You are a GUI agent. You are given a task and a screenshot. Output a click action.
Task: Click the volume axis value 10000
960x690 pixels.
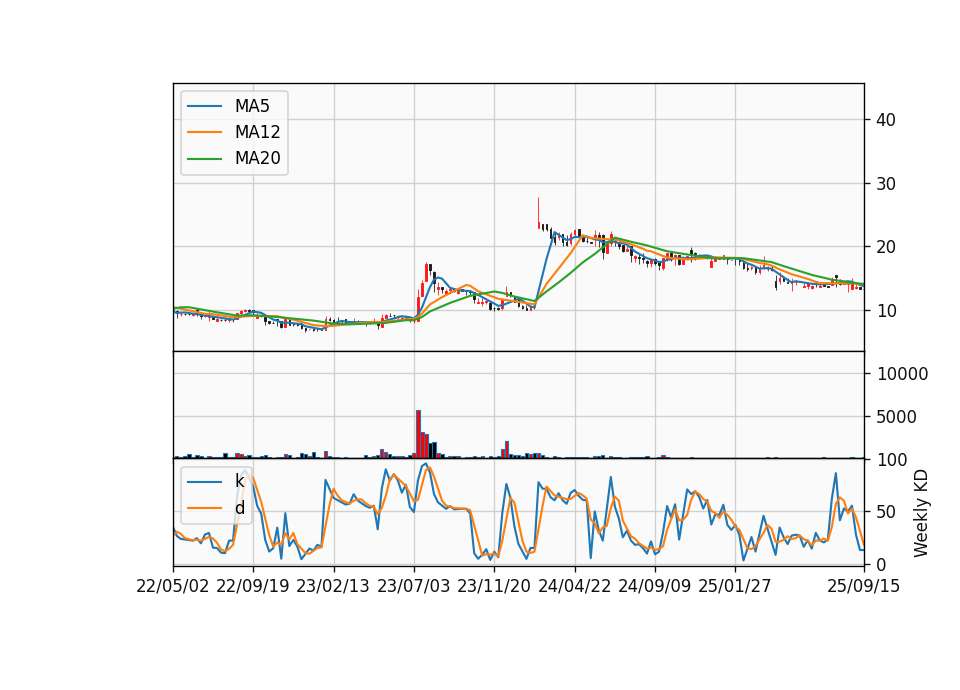tap(902, 374)
